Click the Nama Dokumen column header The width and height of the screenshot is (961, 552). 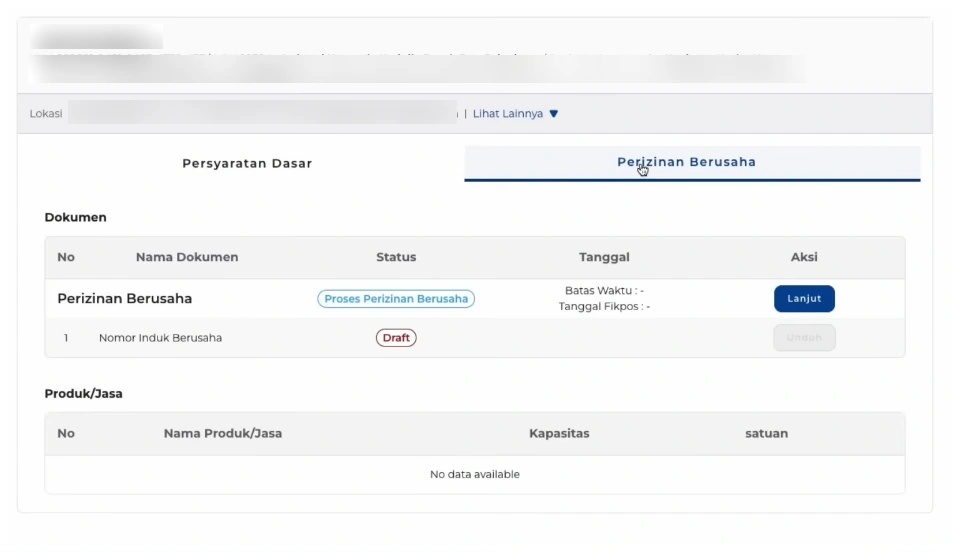click(x=187, y=257)
